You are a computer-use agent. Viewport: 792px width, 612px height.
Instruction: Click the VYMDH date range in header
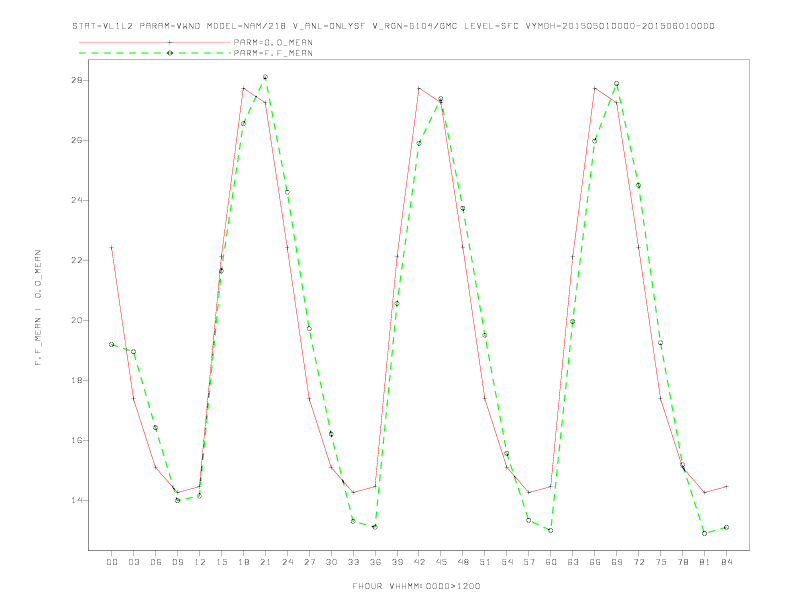(x=620, y=26)
